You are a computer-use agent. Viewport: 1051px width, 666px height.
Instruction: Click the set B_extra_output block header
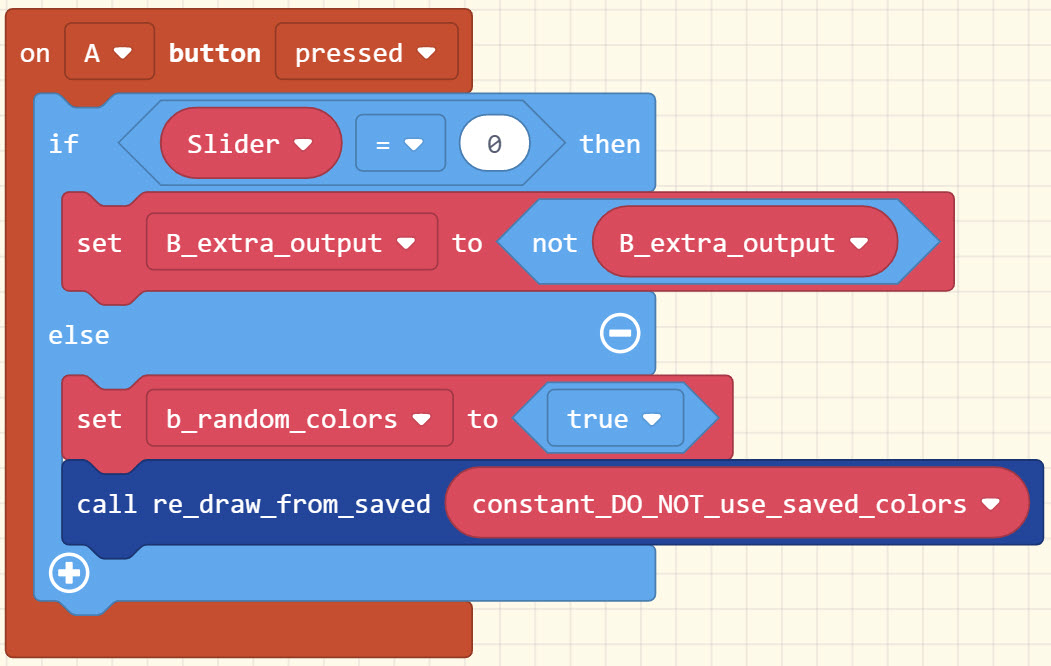[99, 242]
